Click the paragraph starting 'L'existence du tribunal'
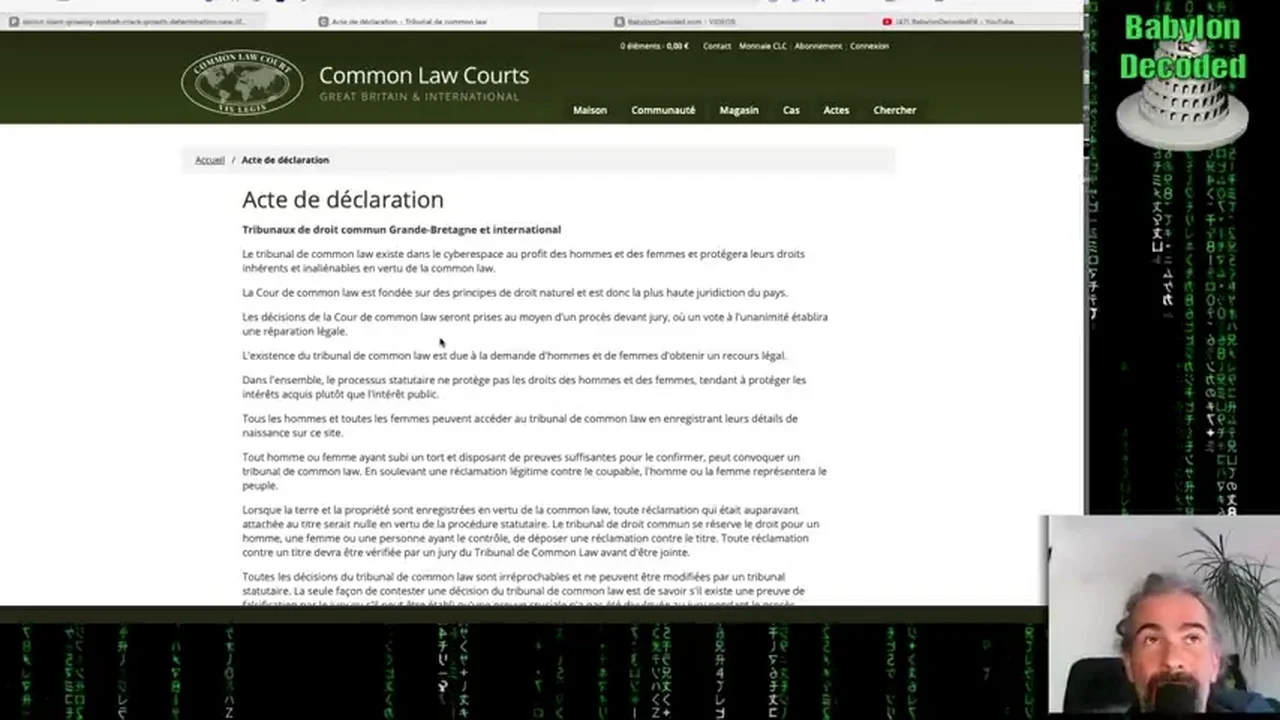Screen dimensions: 1280x720 514,356
